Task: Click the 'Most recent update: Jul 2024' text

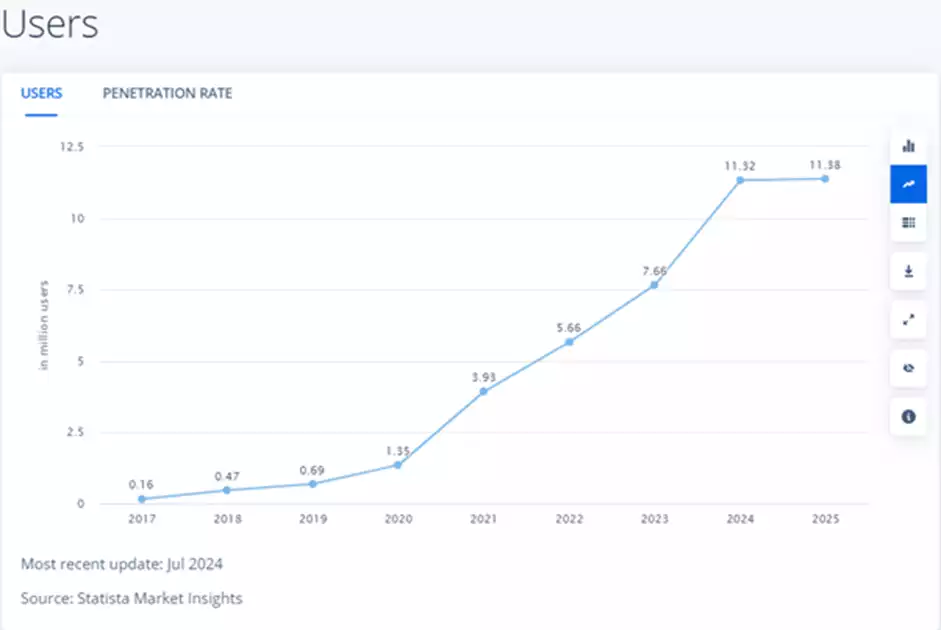Action: point(122,564)
